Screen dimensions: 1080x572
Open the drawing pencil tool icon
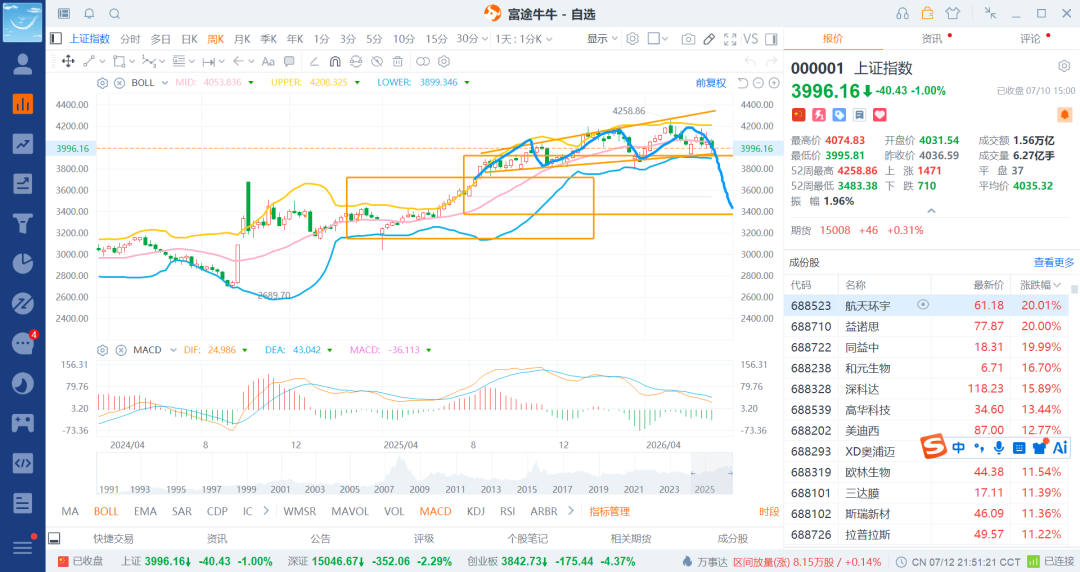[x=709, y=39]
